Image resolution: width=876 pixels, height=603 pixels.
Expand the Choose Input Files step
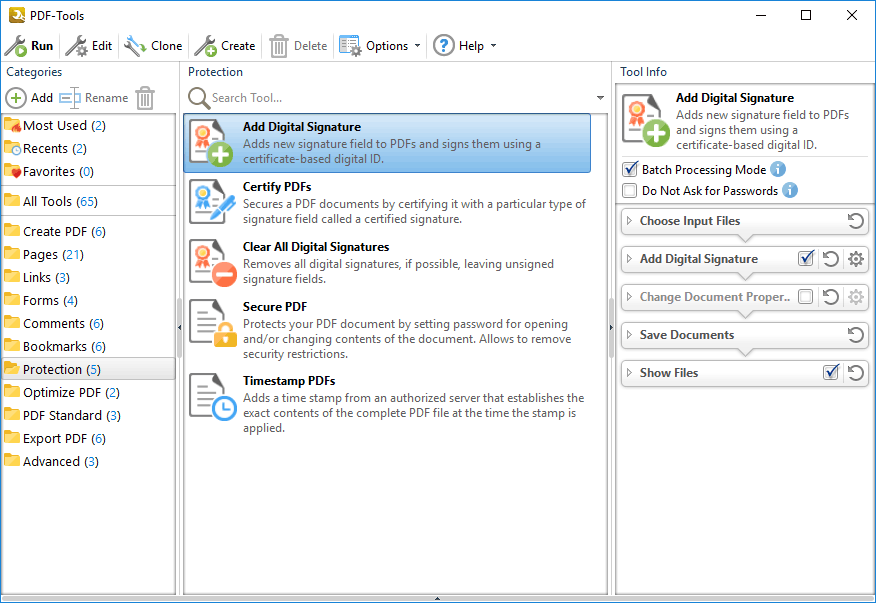pos(629,221)
